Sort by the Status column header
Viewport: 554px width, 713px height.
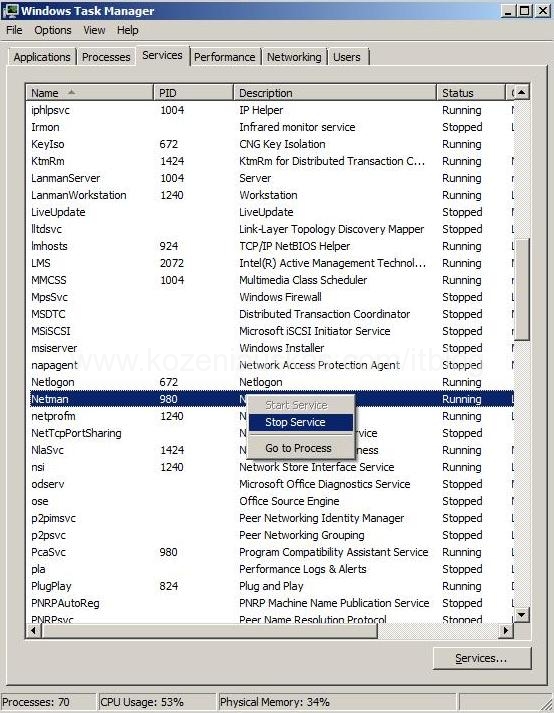[471, 93]
